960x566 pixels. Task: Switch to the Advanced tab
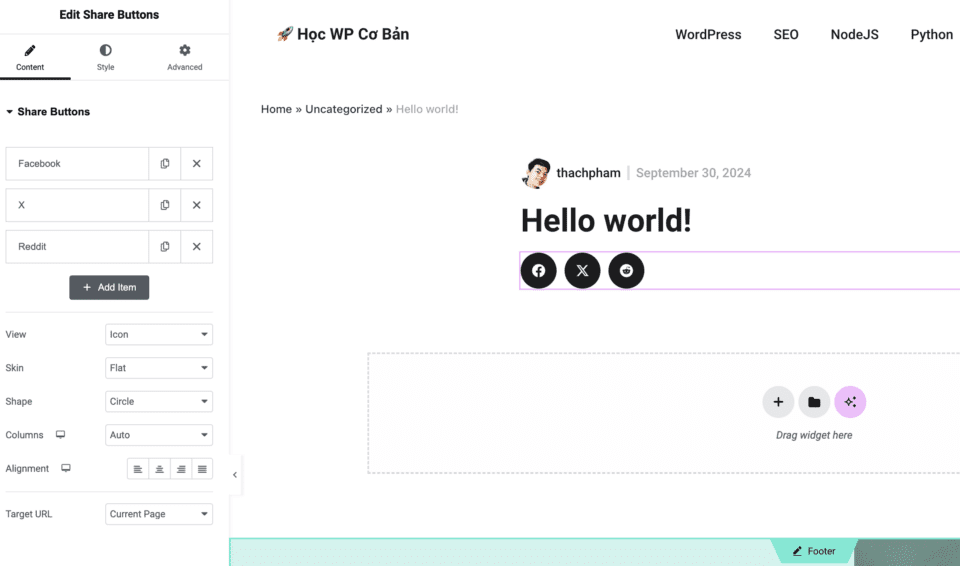point(184,58)
